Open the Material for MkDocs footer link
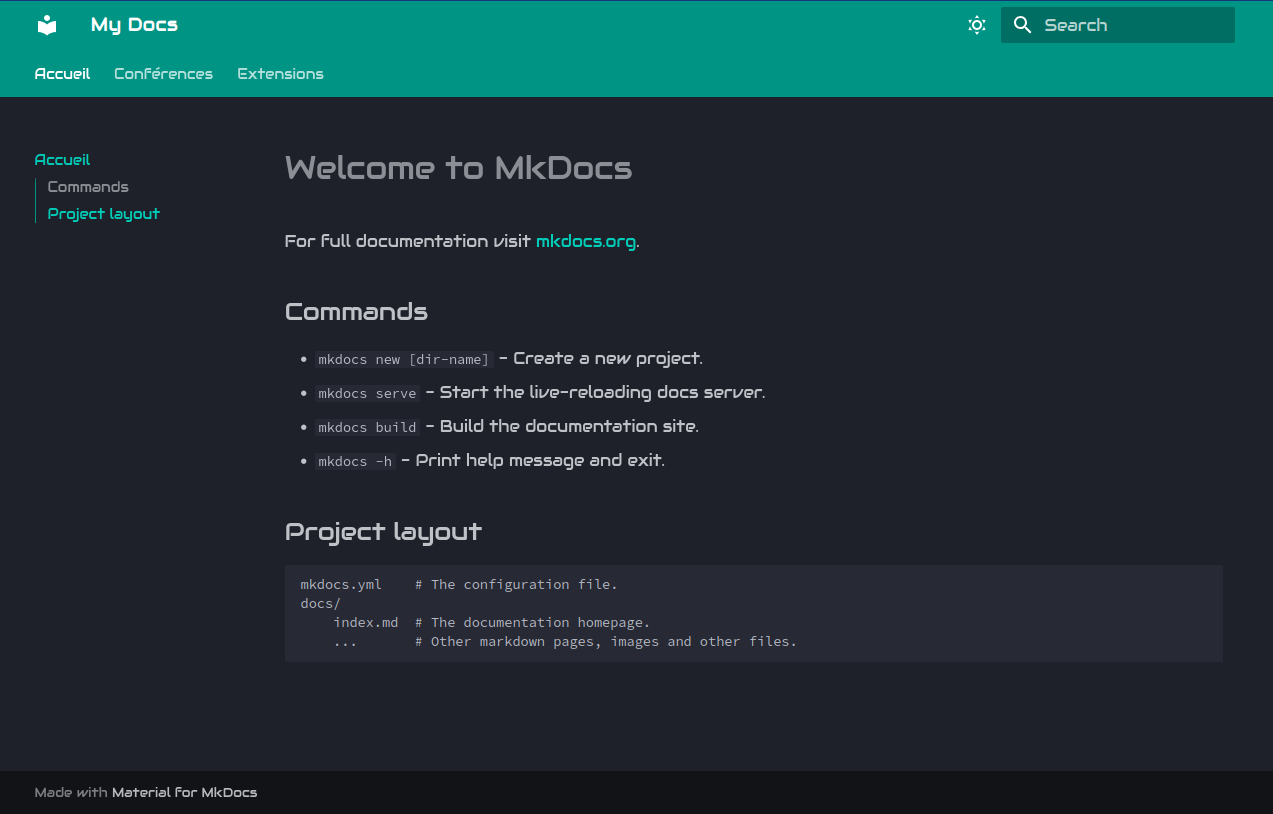Viewport: 1273px width, 814px height. click(x=184, y=792)
